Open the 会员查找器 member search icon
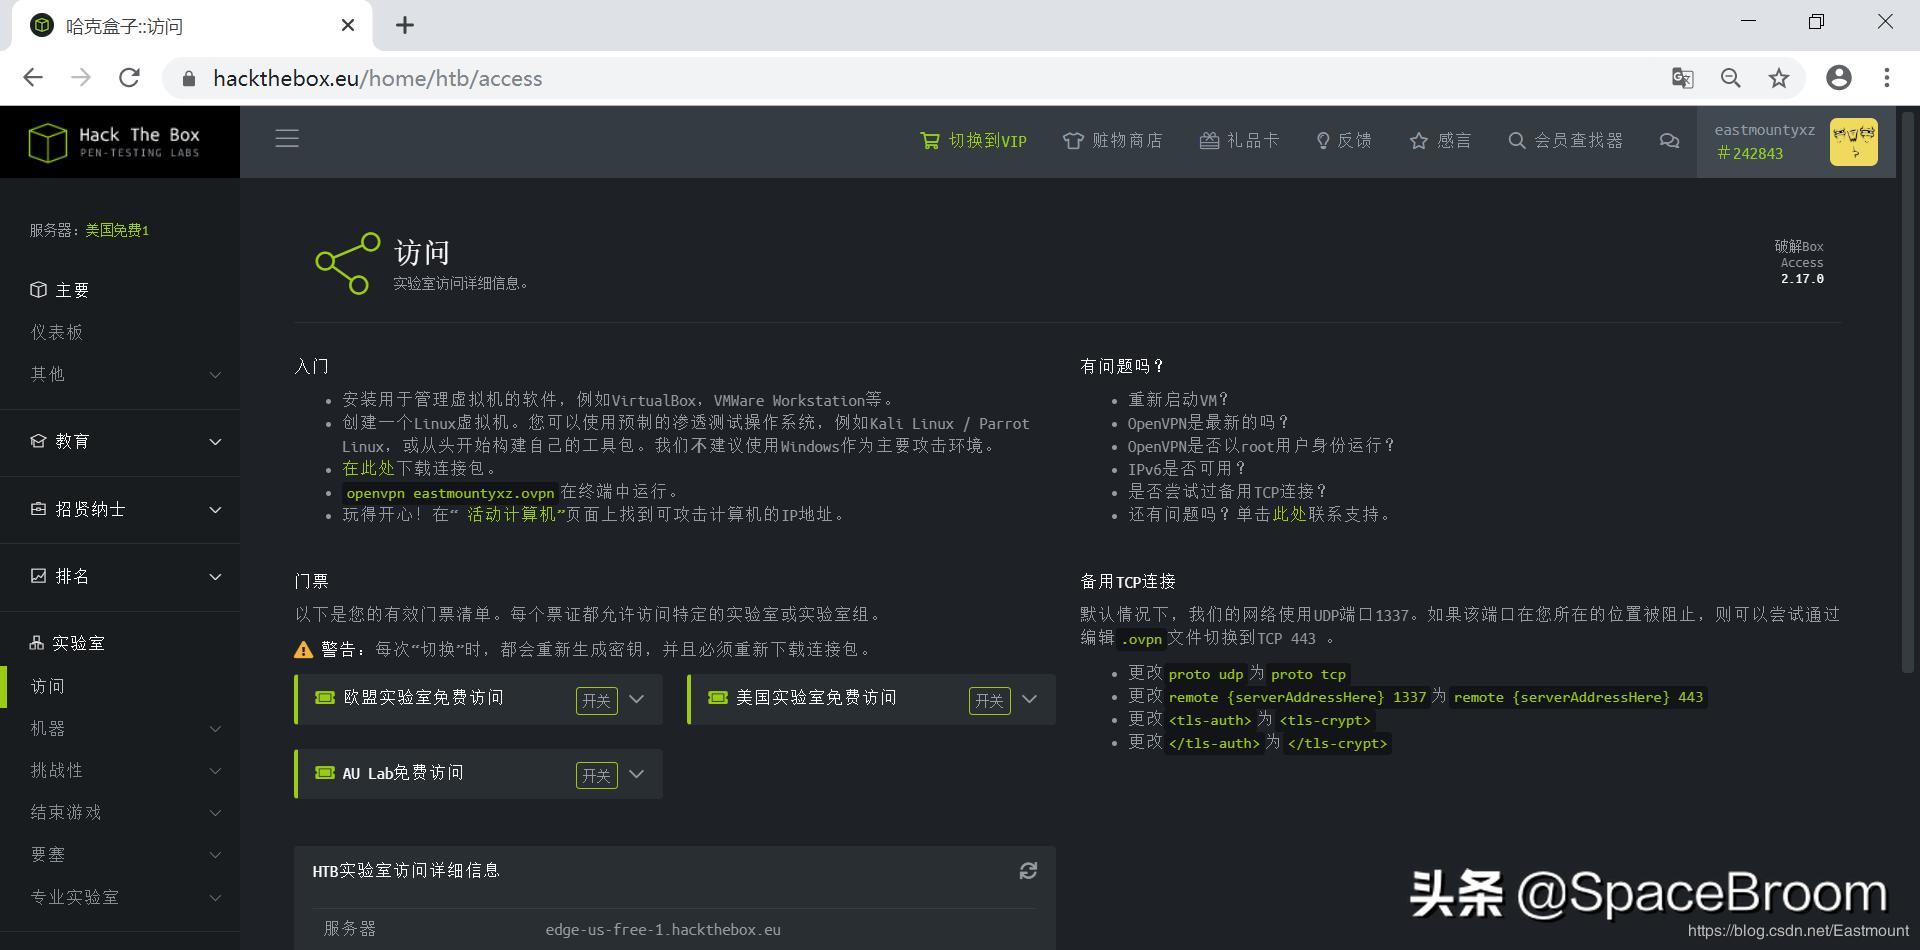 pos(1517,140)
